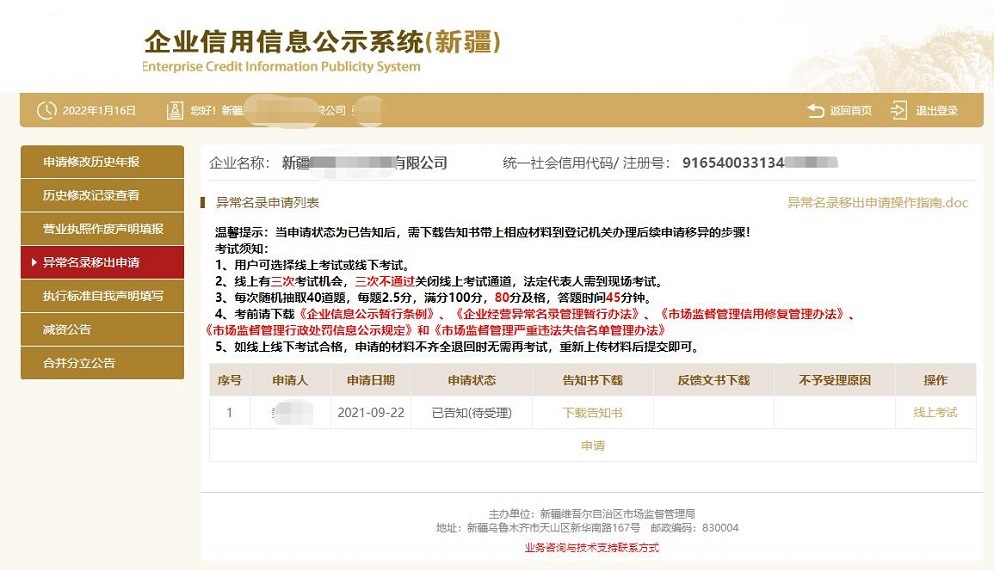
Task: Open 执行标准自我声明填写 from the sidebar
Action: (102, 296)
